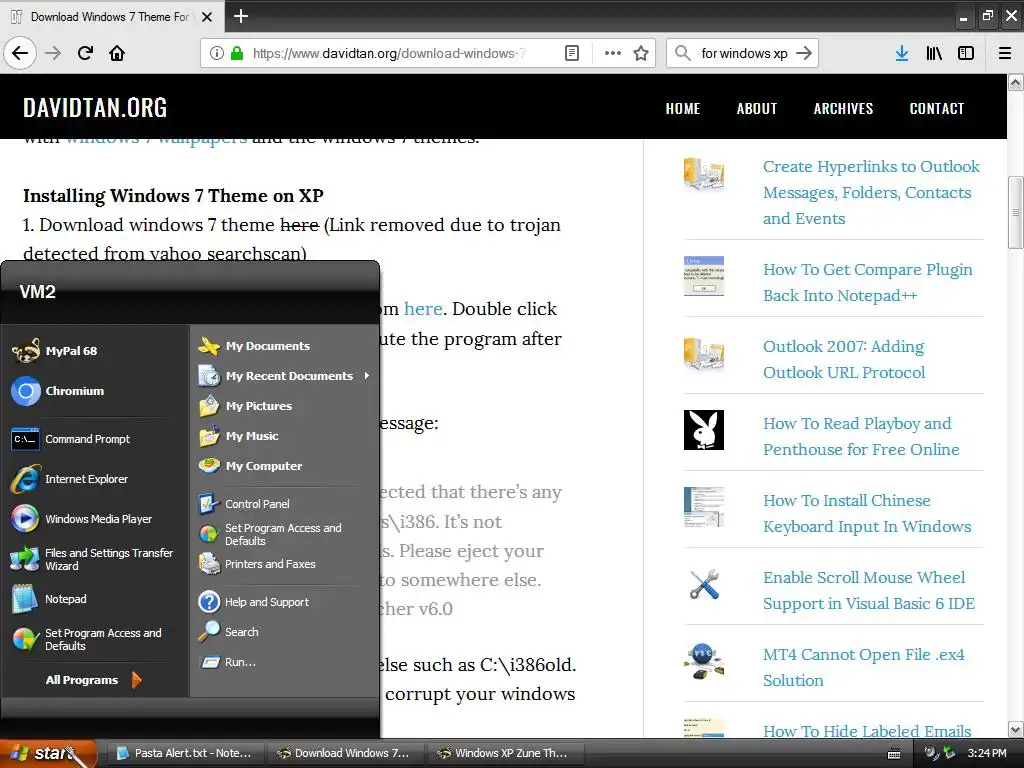1024x768 pixels.
Task: Open Control Panel from Start menu
Action: point(284,504)
